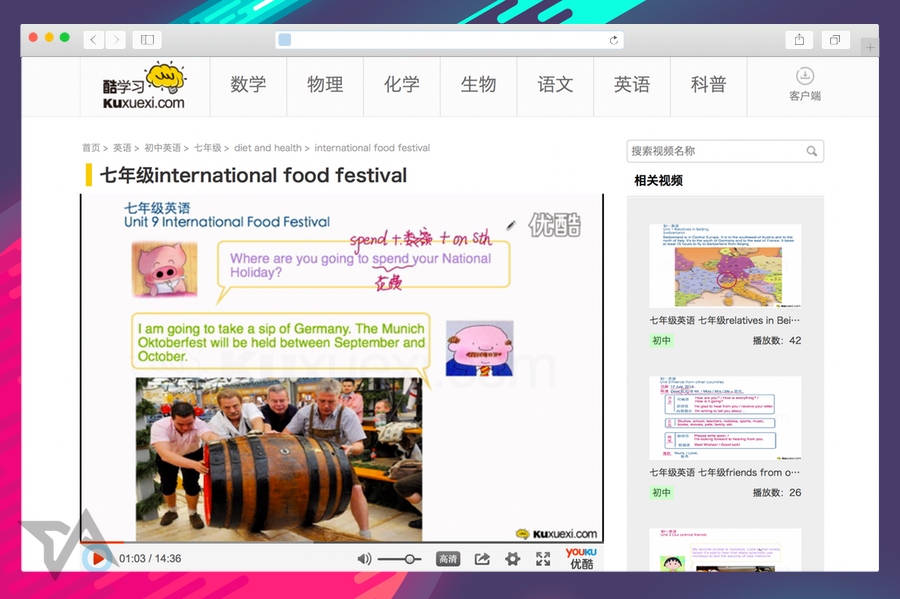
Task: Click the 七年级international food festival heading
Action: tap(253, 175)
